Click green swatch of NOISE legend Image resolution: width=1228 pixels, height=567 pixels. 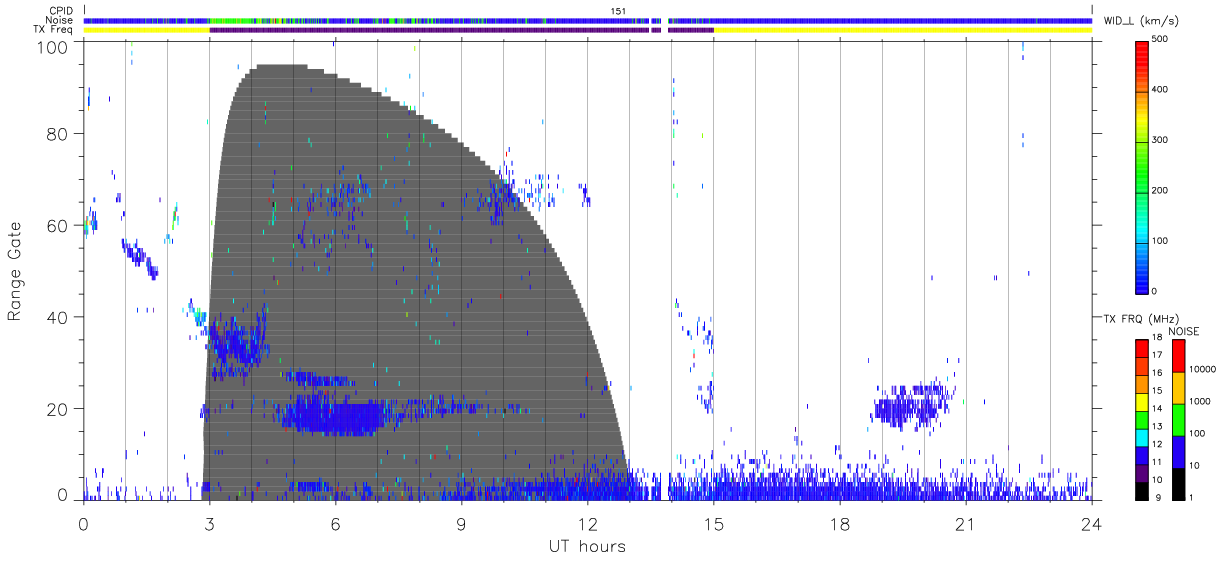(1178, 420)
